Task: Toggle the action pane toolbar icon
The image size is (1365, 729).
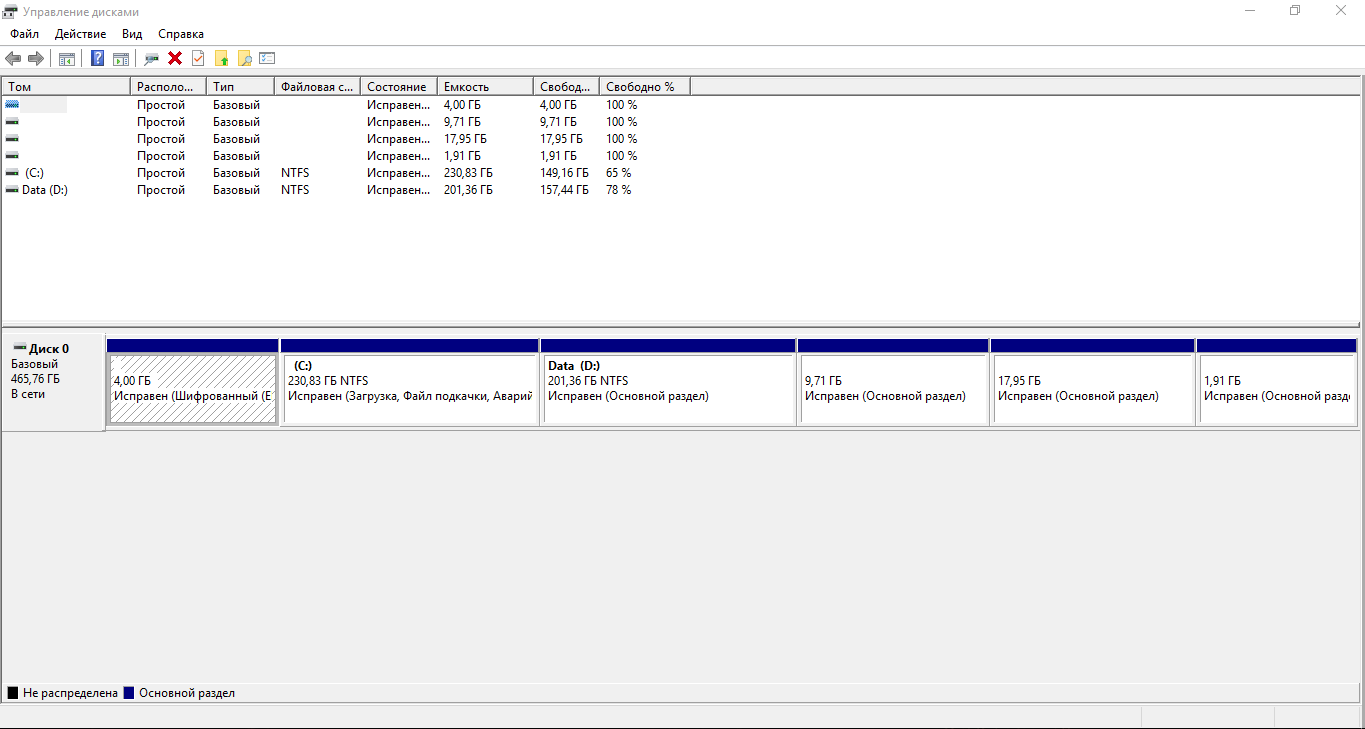Action: click(121, 58)
